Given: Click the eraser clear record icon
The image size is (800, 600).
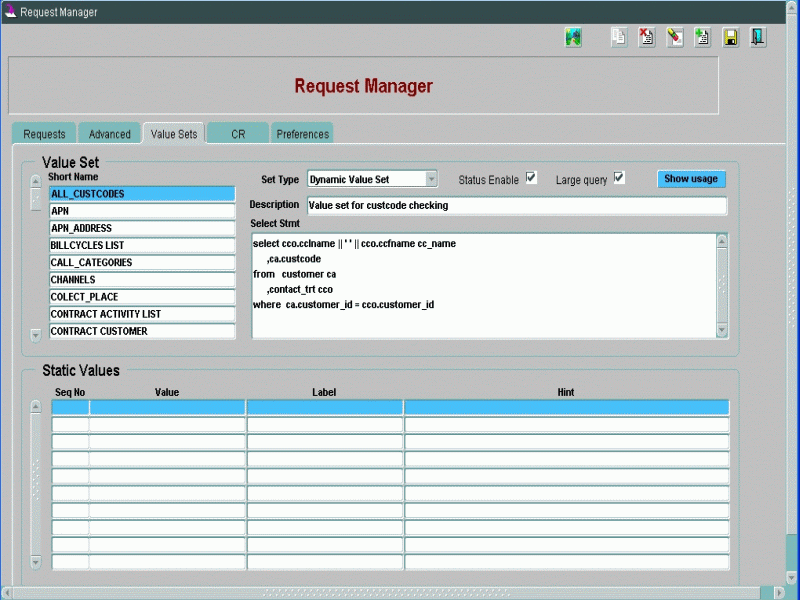Looking at the screenshot, I should point(675,38).
